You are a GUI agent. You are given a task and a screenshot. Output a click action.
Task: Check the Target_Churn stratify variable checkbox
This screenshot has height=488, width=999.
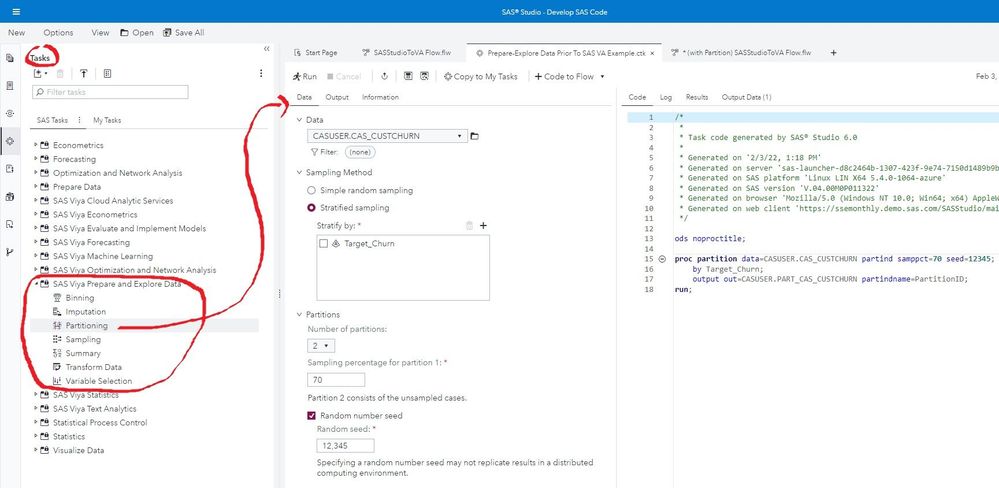[322, 243]
